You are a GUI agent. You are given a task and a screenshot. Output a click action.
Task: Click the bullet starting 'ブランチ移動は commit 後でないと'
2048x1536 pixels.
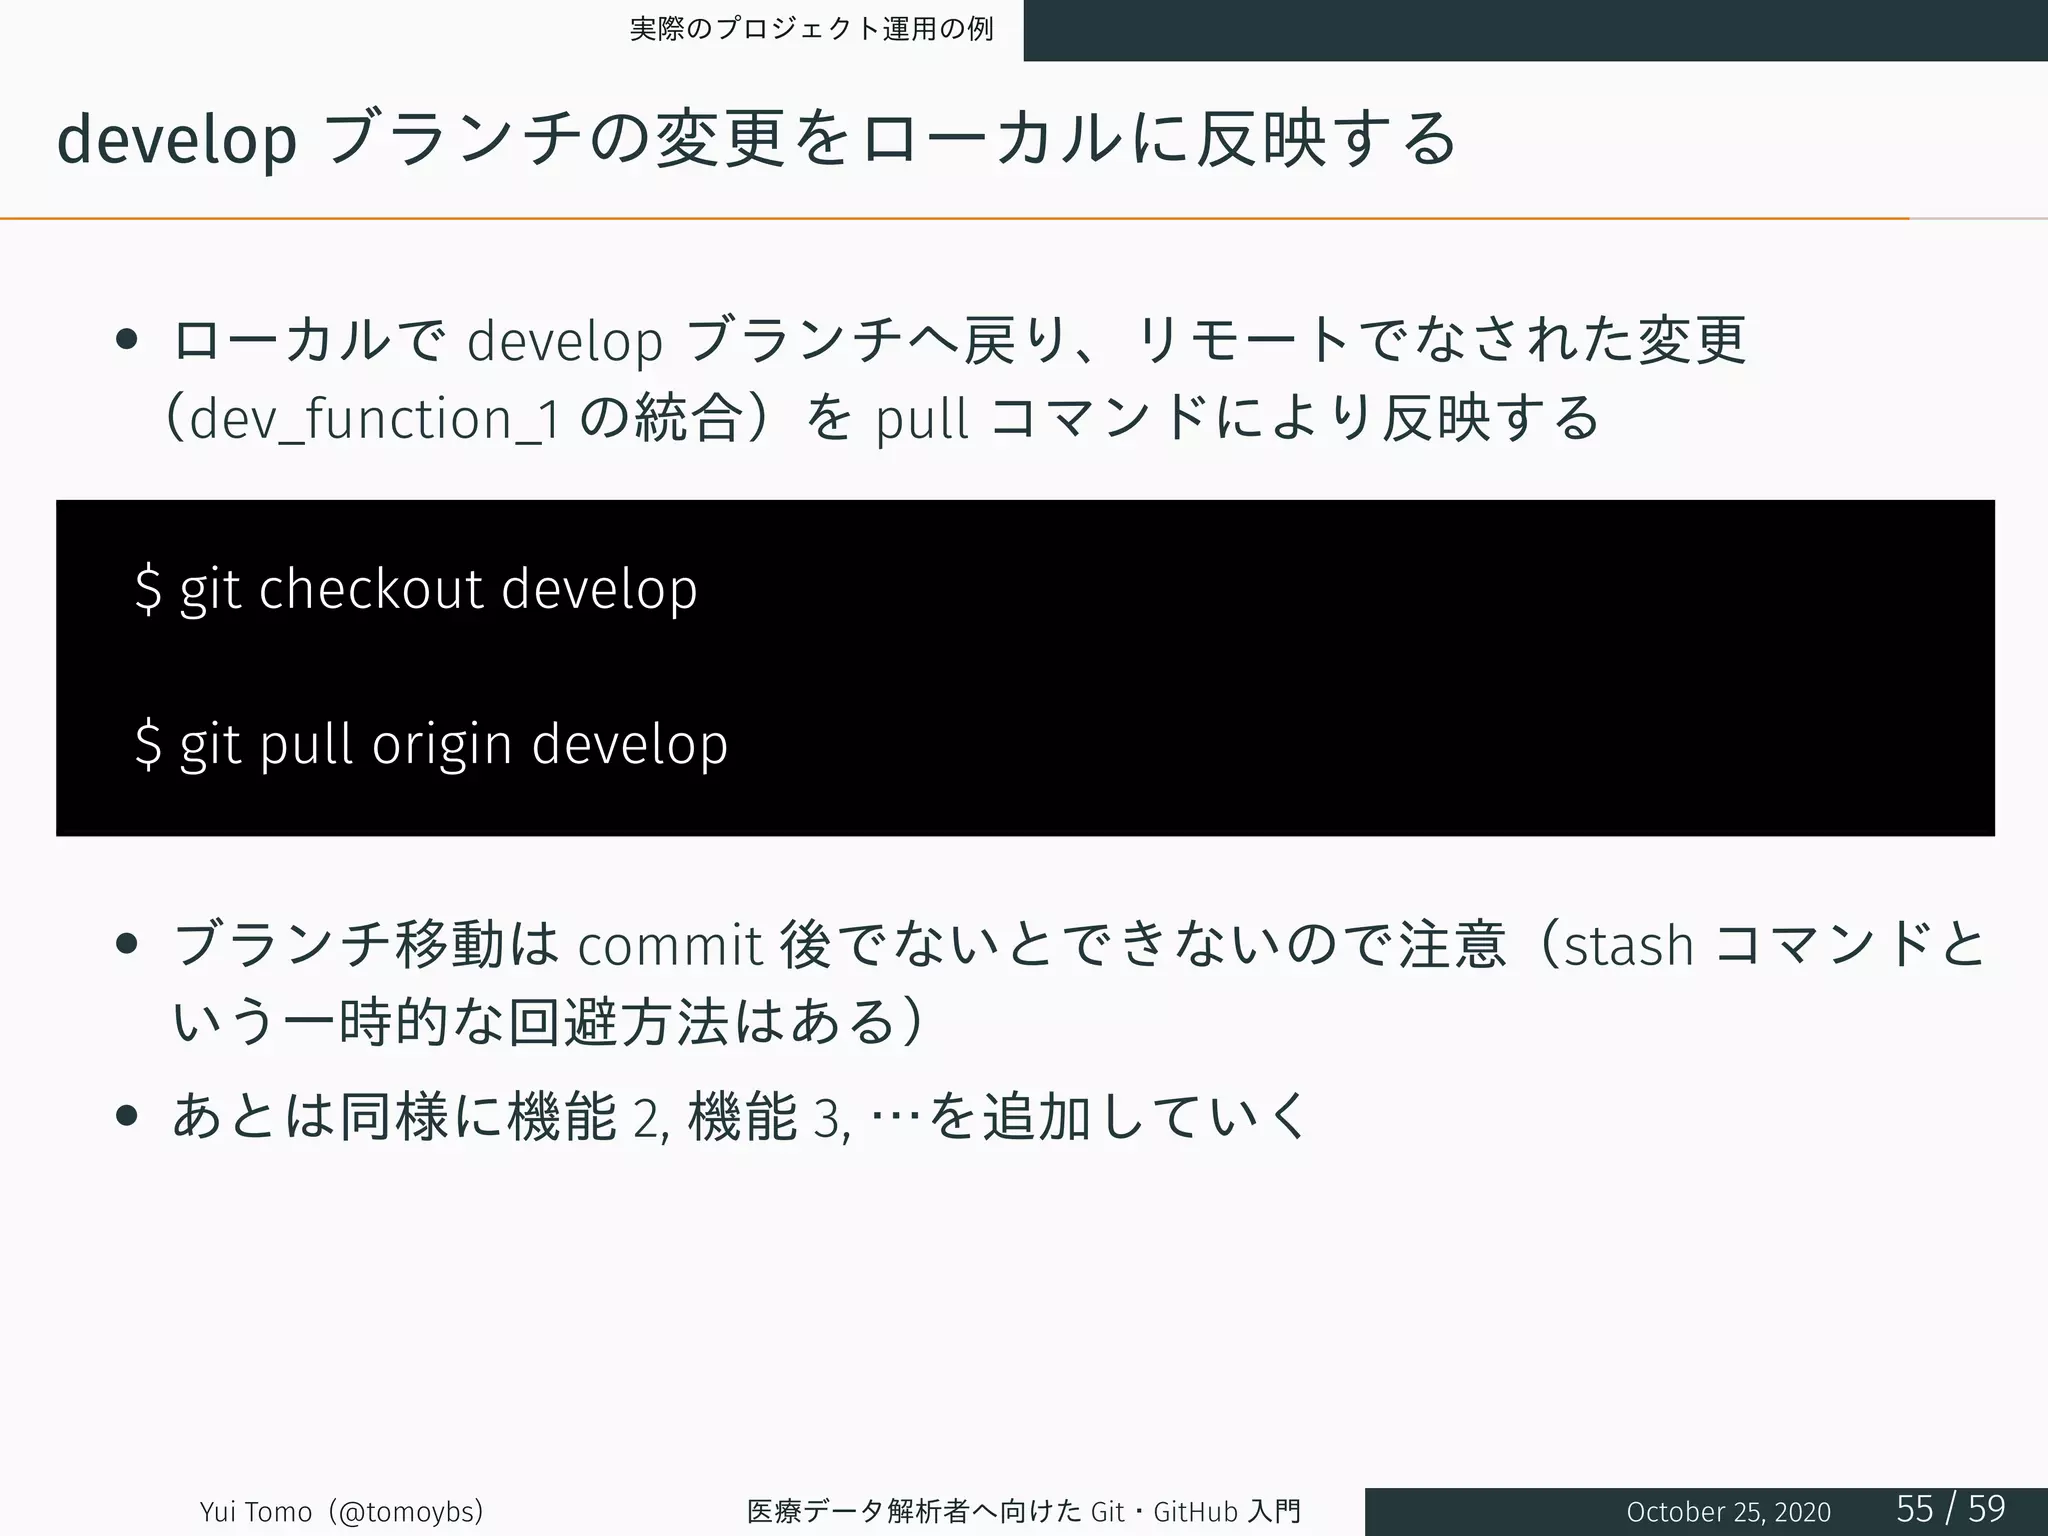1078,944
